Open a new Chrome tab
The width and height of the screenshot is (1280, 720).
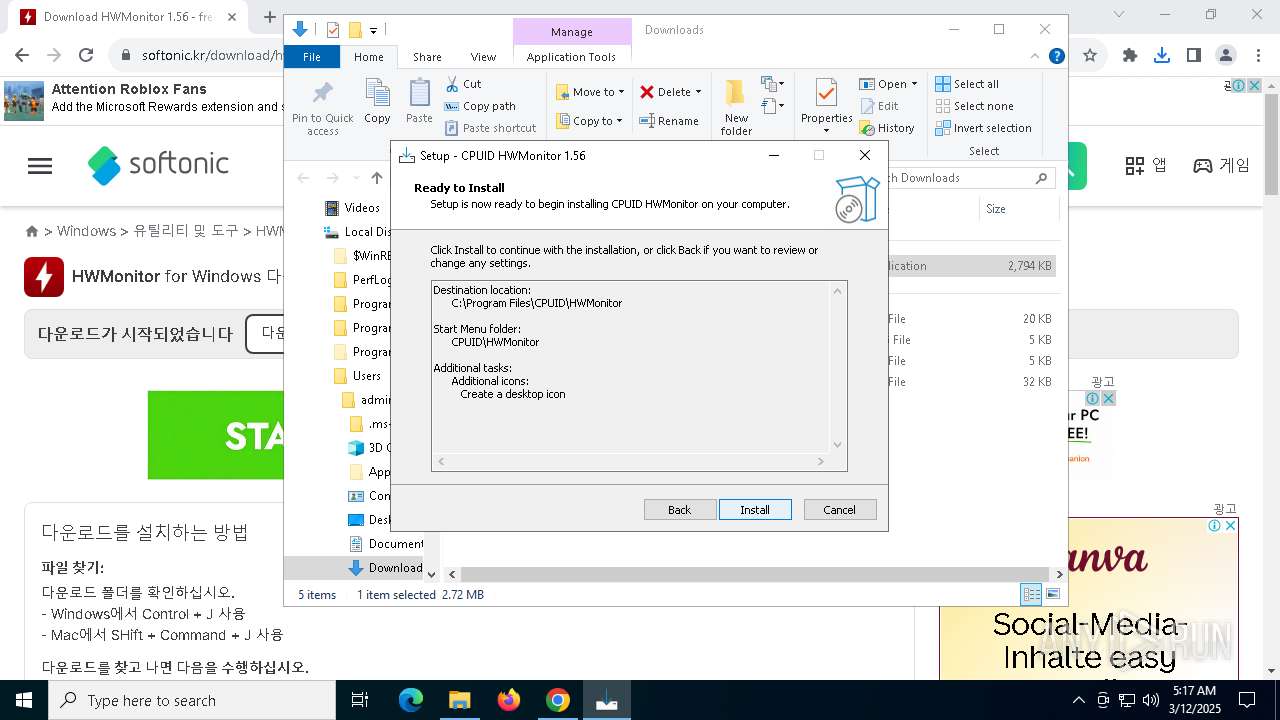[269, 17]
